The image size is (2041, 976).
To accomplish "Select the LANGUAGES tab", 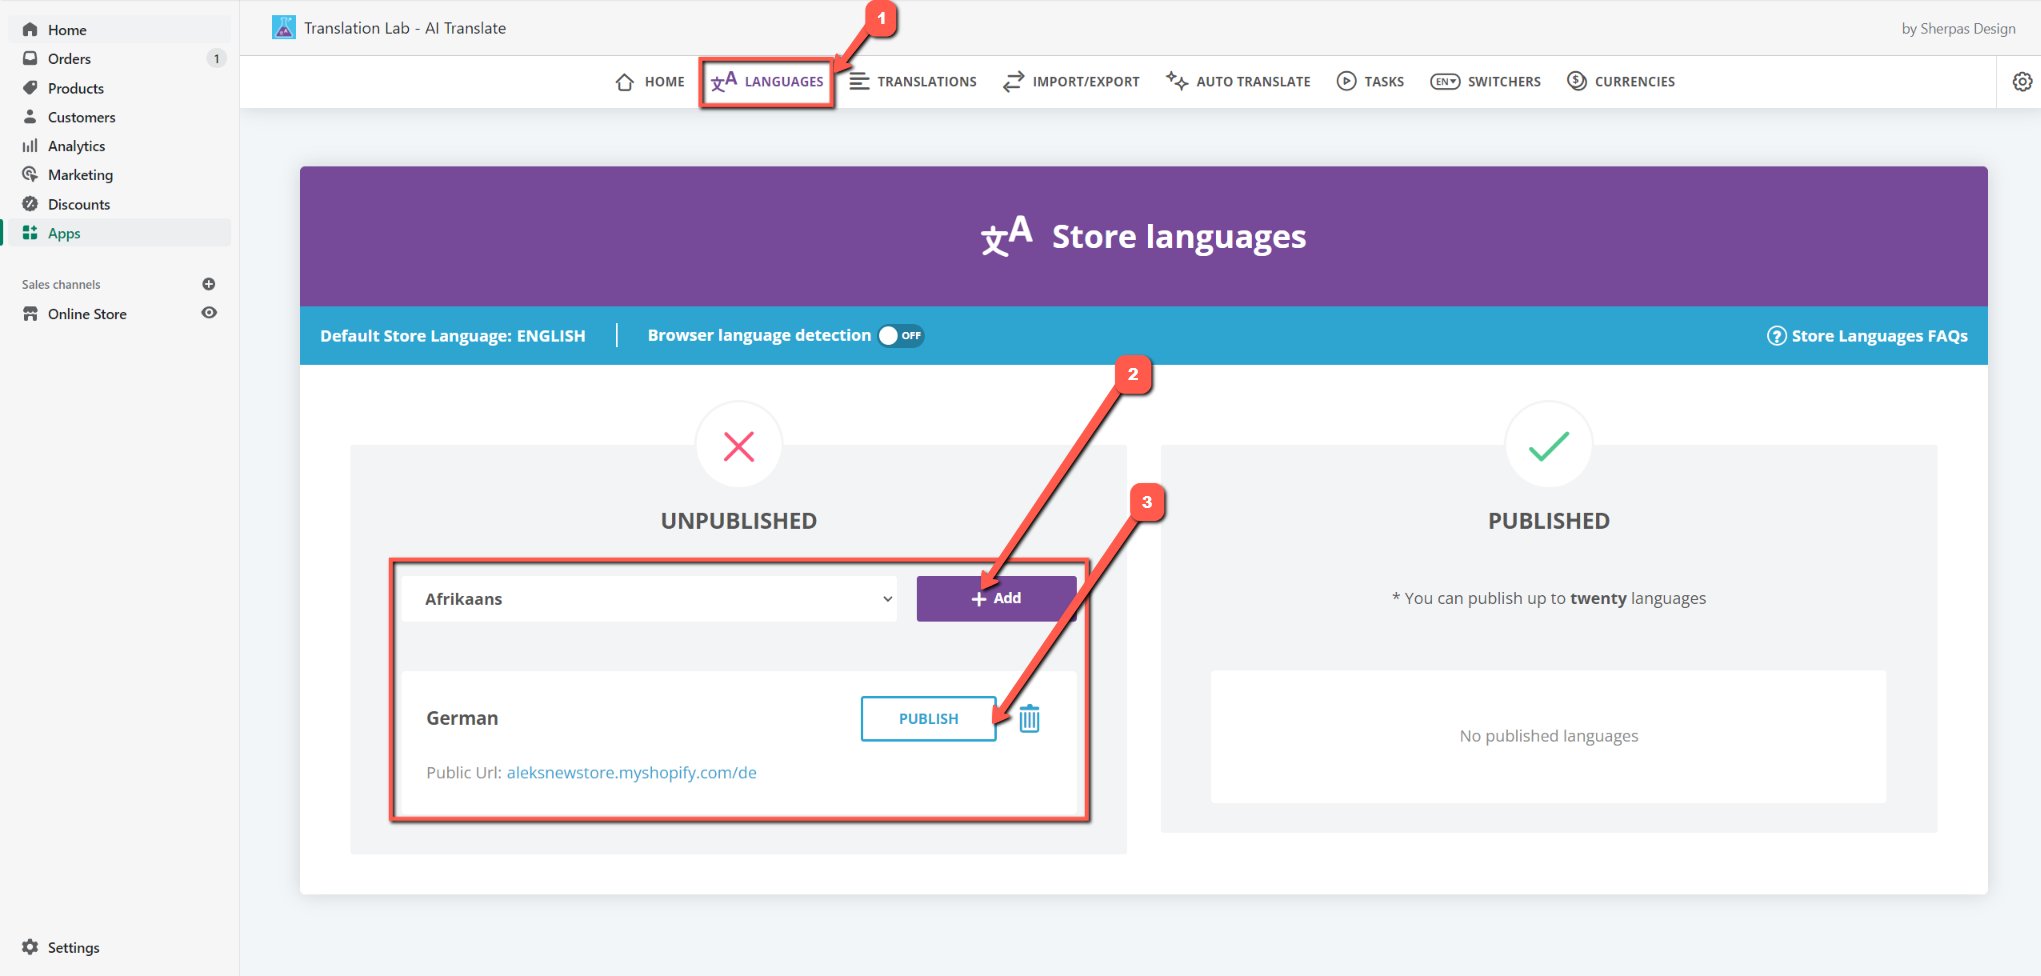I will click(x=767, y=82).
